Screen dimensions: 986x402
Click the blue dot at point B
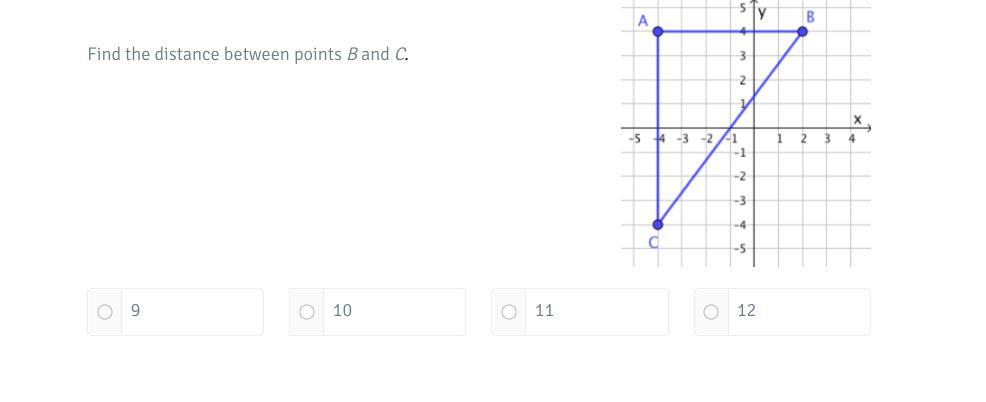pos(802,31)
